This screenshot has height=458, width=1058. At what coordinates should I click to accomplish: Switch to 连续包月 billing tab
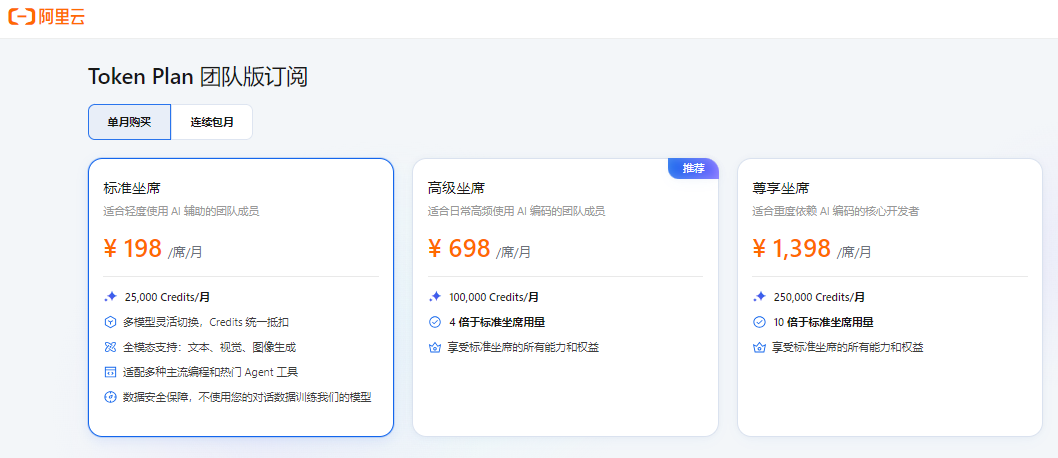(x=212, y=122)
